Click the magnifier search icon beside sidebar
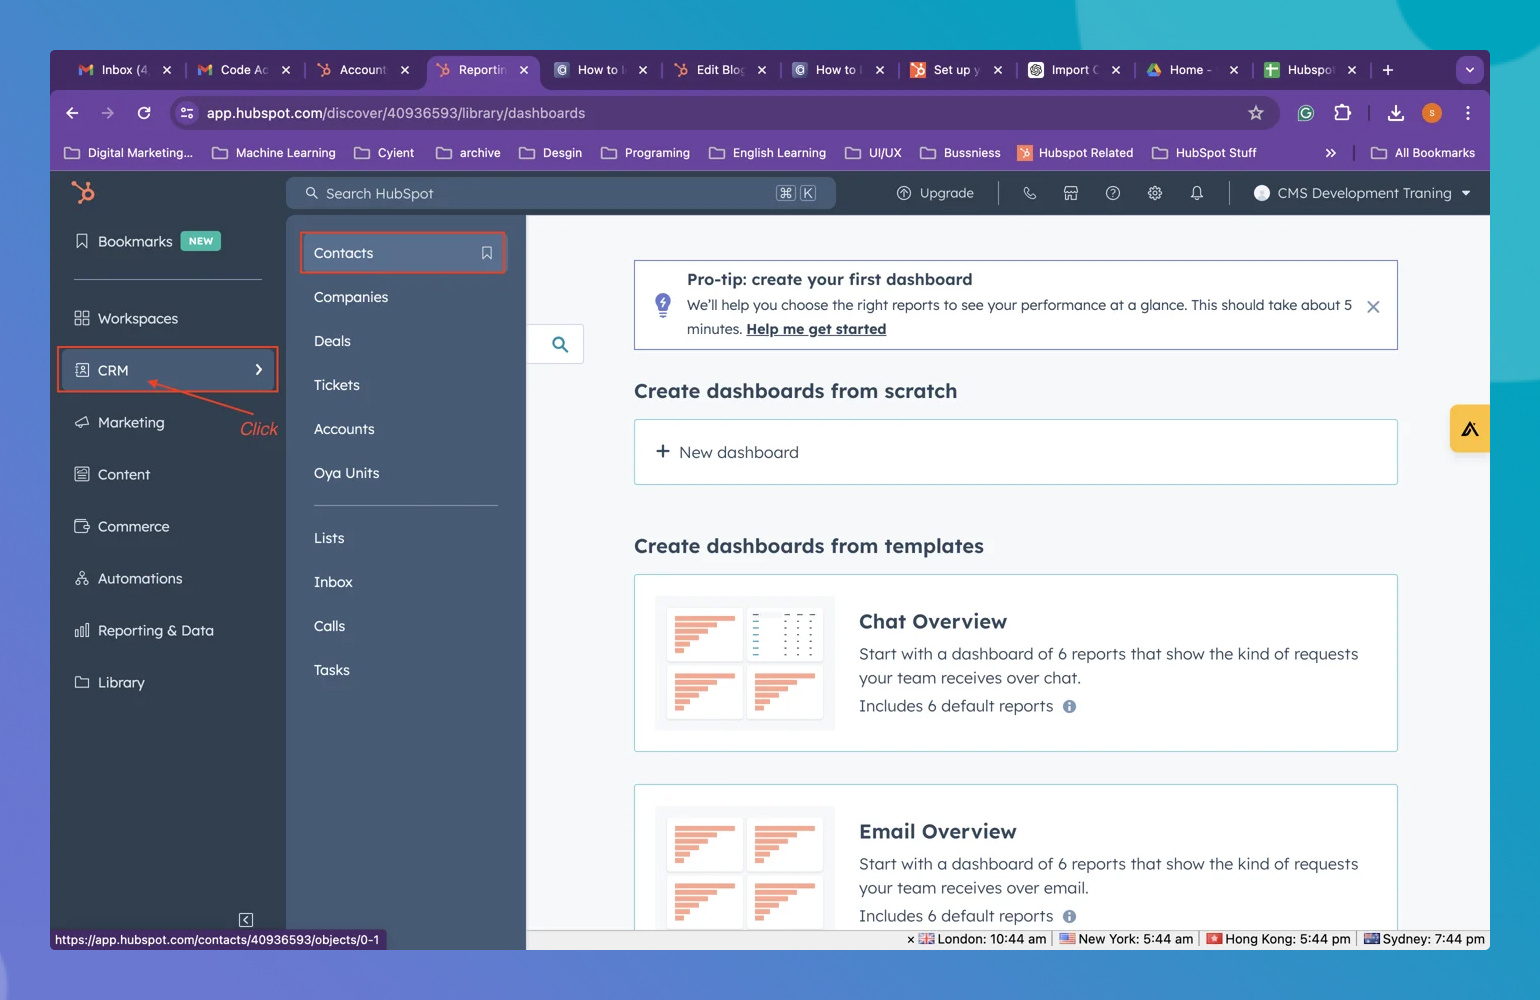This screenshot has width=1540, height=1000. click(560, 344)
